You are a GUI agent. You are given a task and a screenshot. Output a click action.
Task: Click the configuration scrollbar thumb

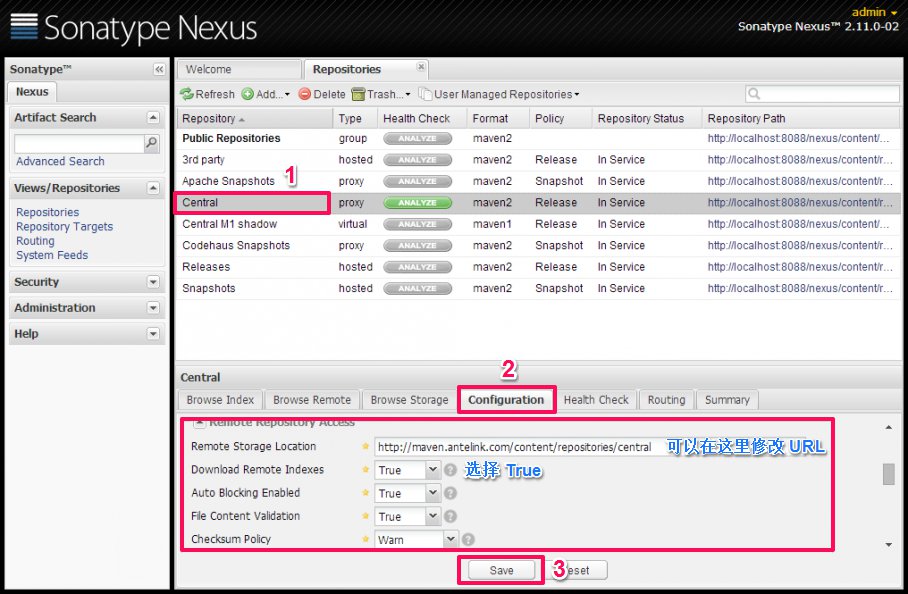pyautogui.click(x=888, y=474)
